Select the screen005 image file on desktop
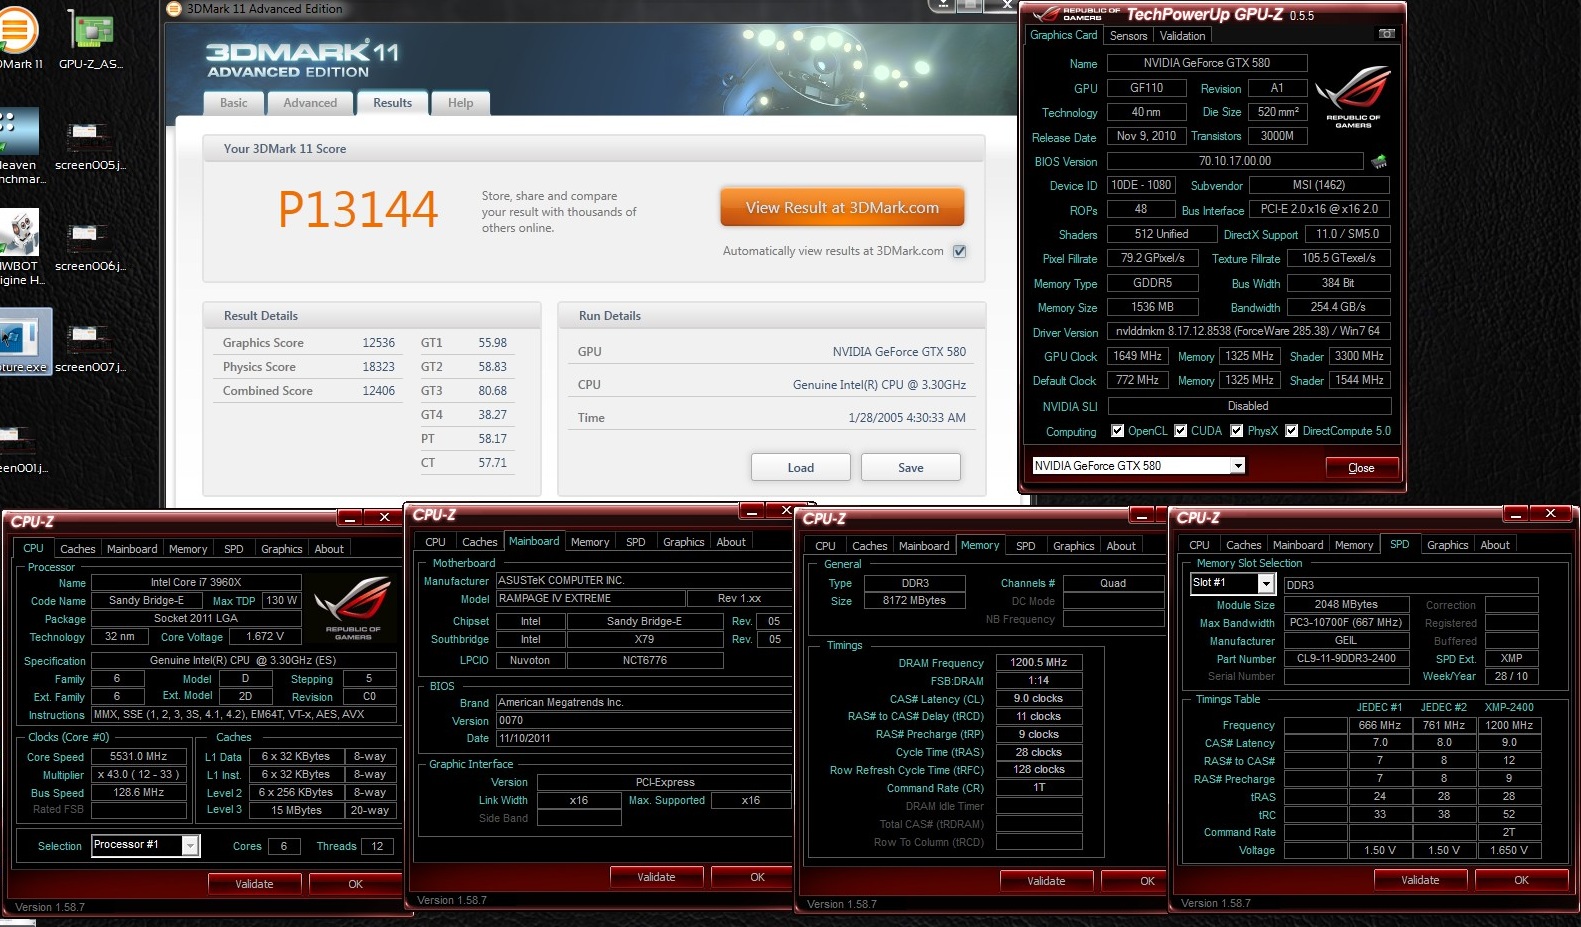Screen dimensions: 1581x927 (x=90, y=146)
